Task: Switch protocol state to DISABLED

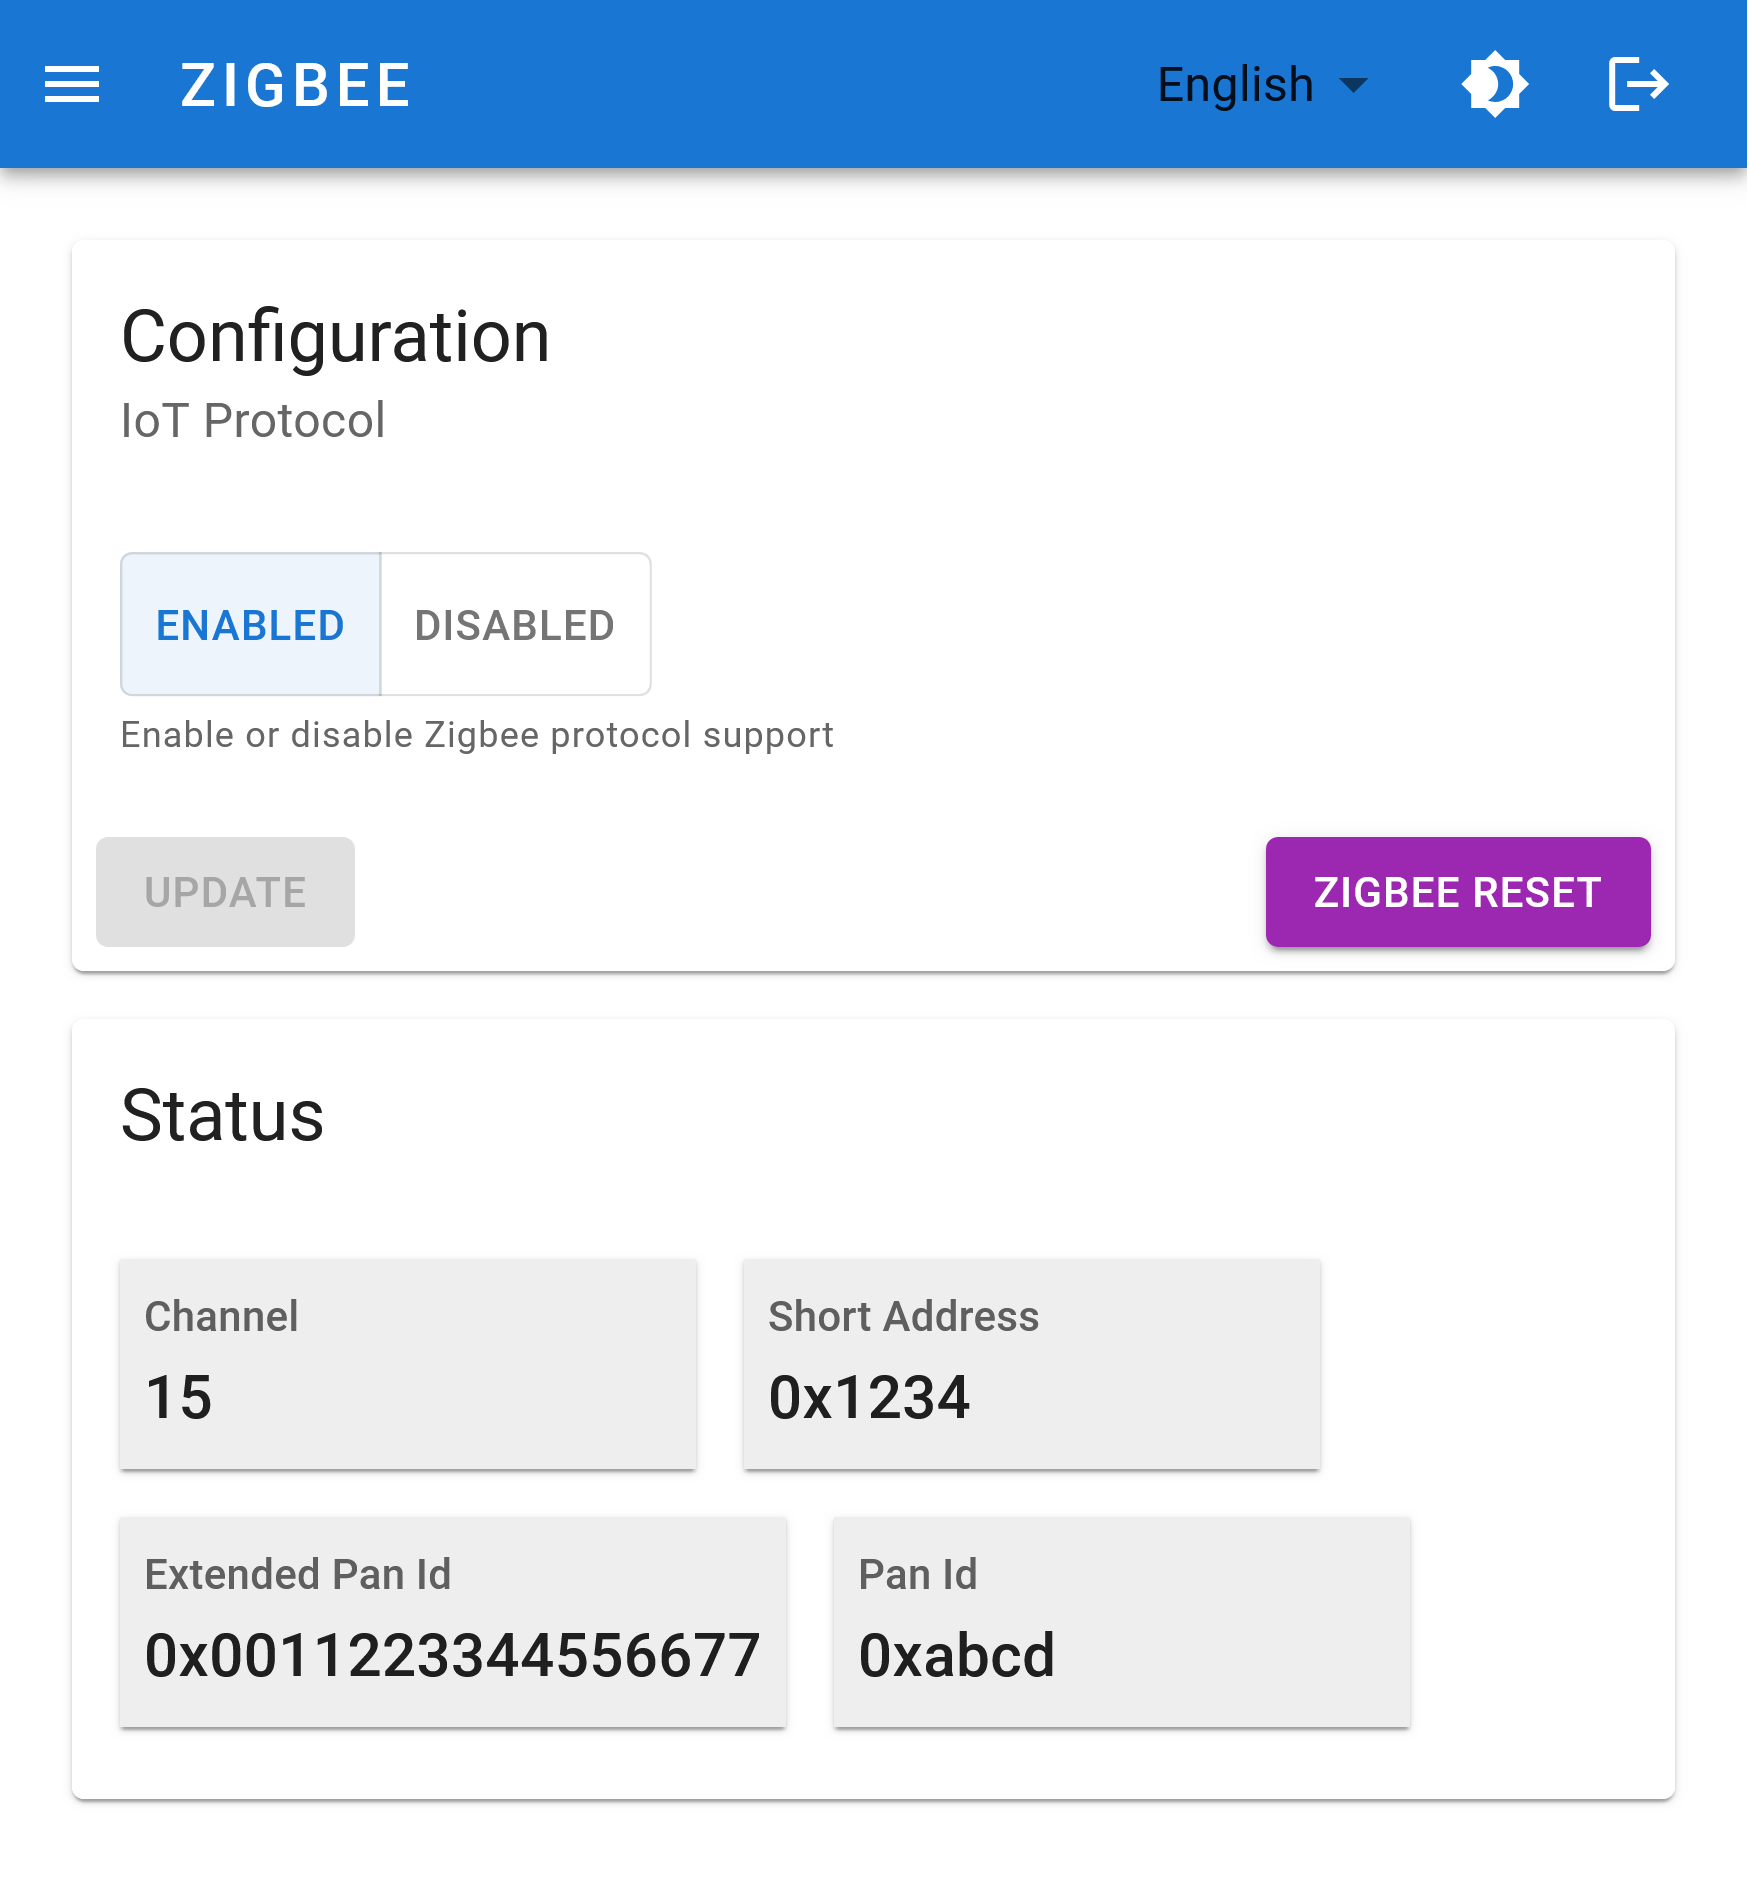Action: pos(514,624)
